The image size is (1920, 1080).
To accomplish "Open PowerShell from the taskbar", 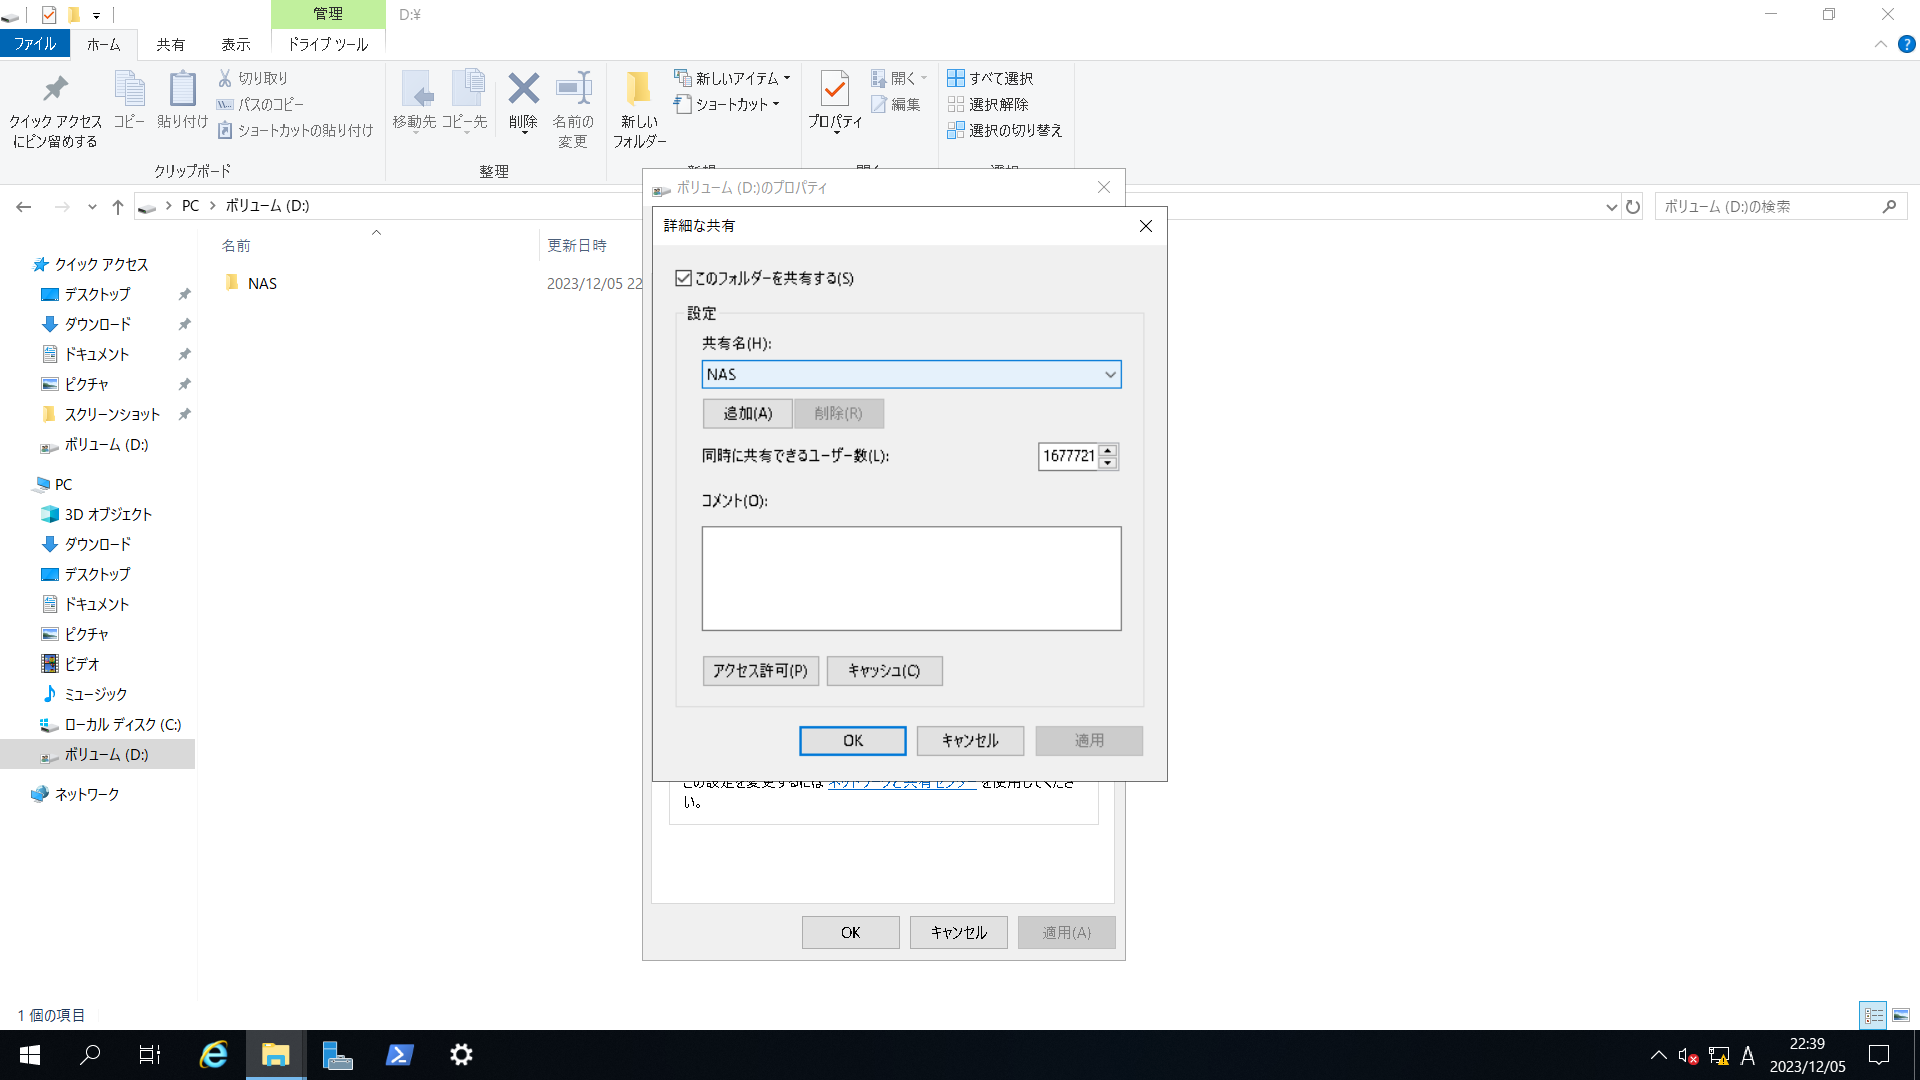I will point(400,1054).
